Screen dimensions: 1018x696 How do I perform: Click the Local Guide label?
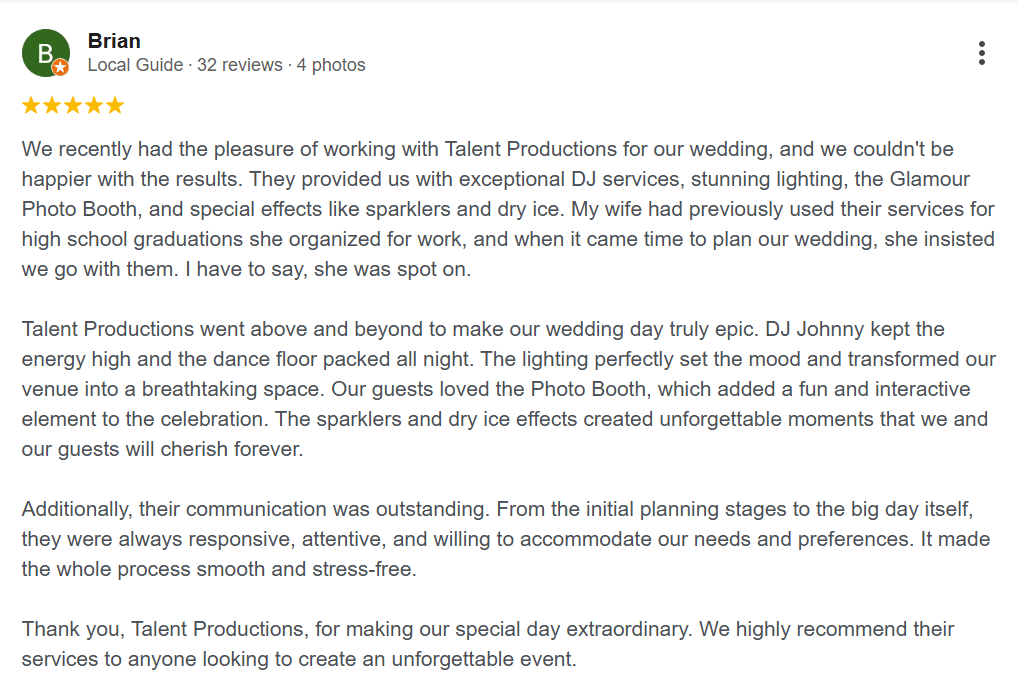tap(135, 65)
